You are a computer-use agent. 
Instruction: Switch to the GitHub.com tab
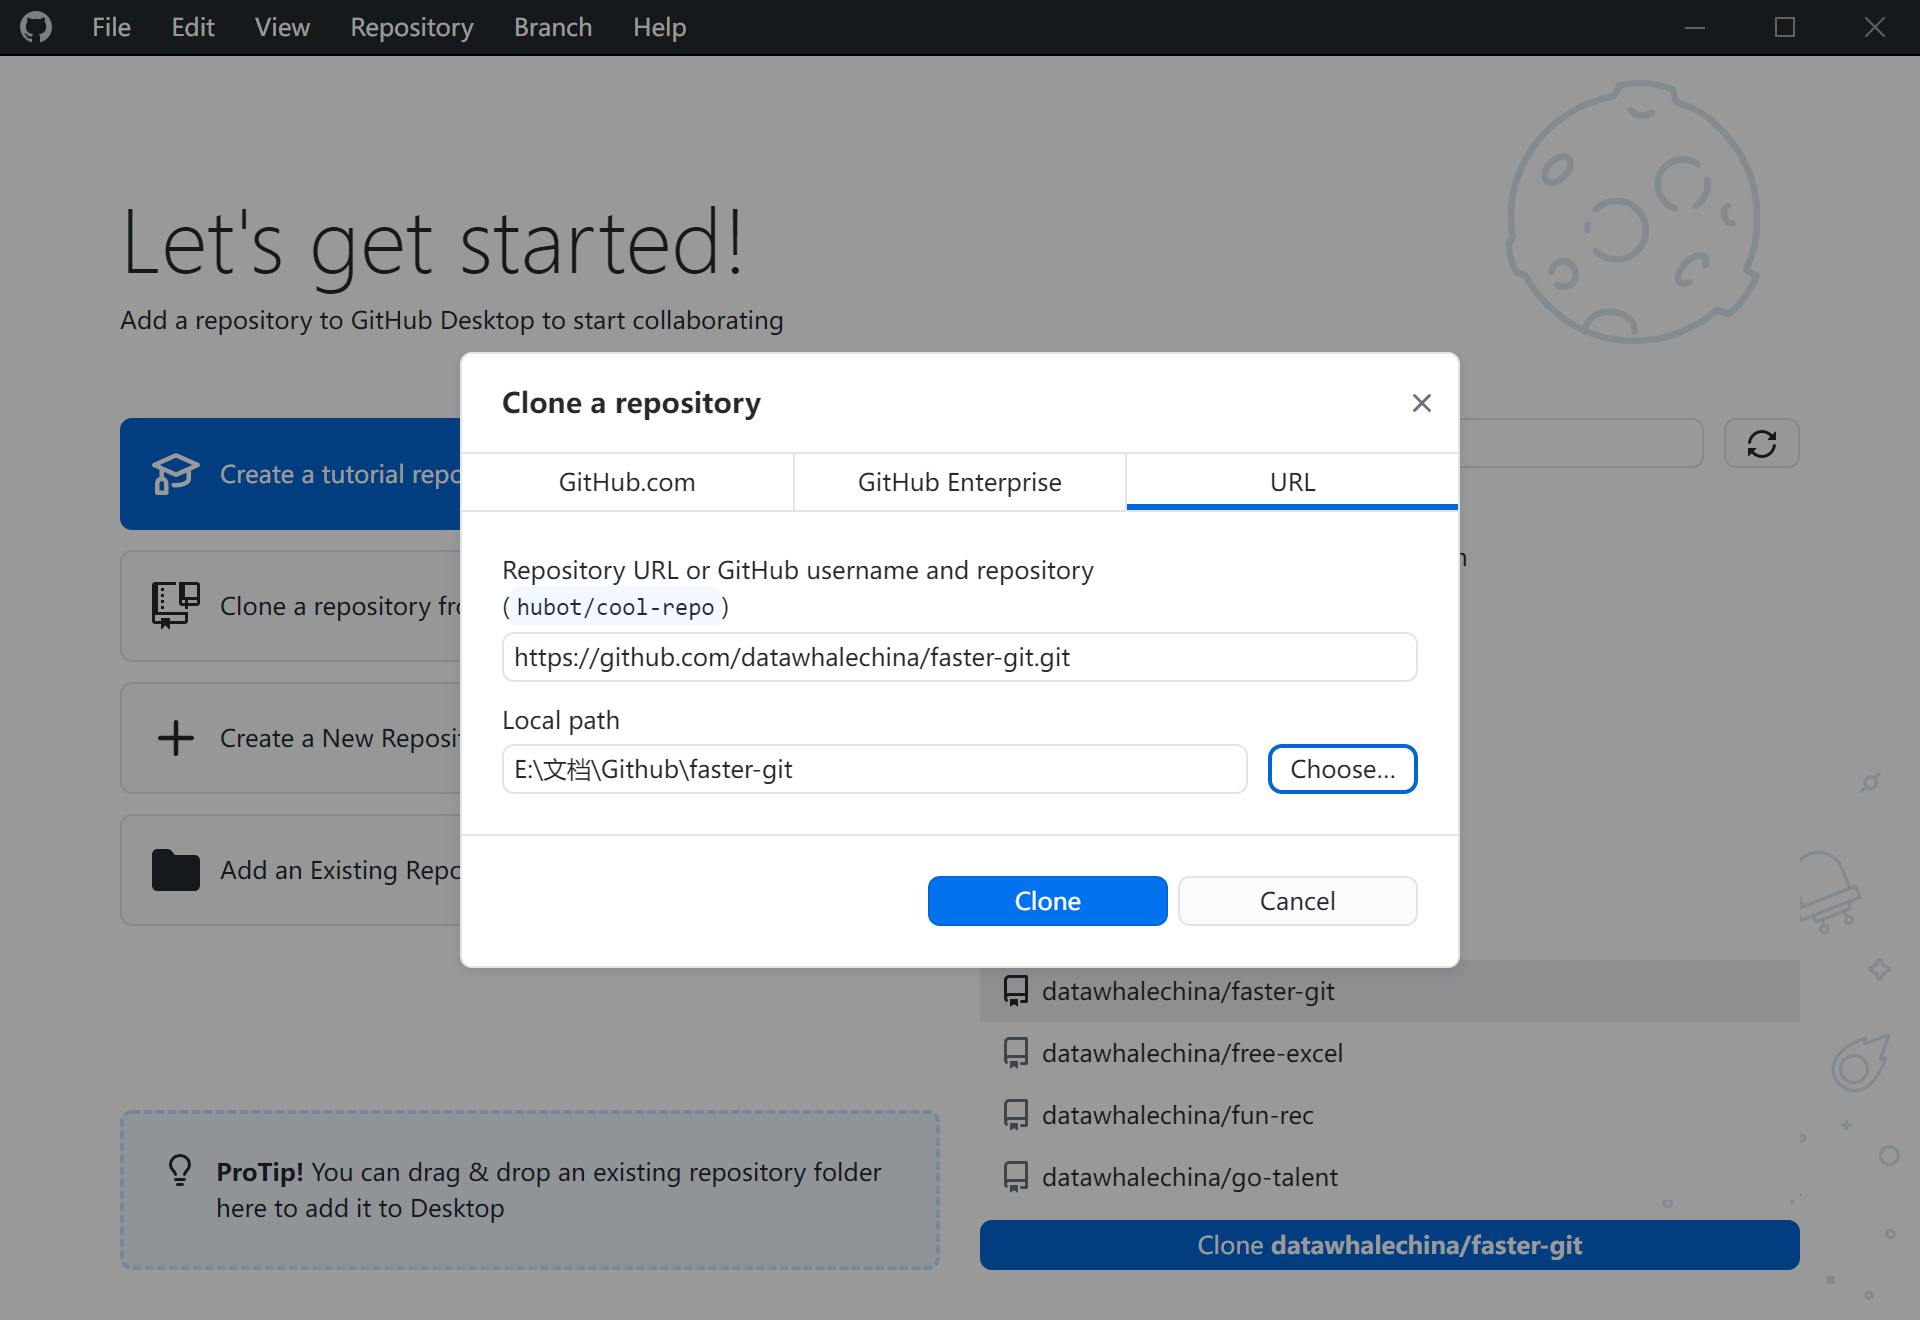(627, 482)
